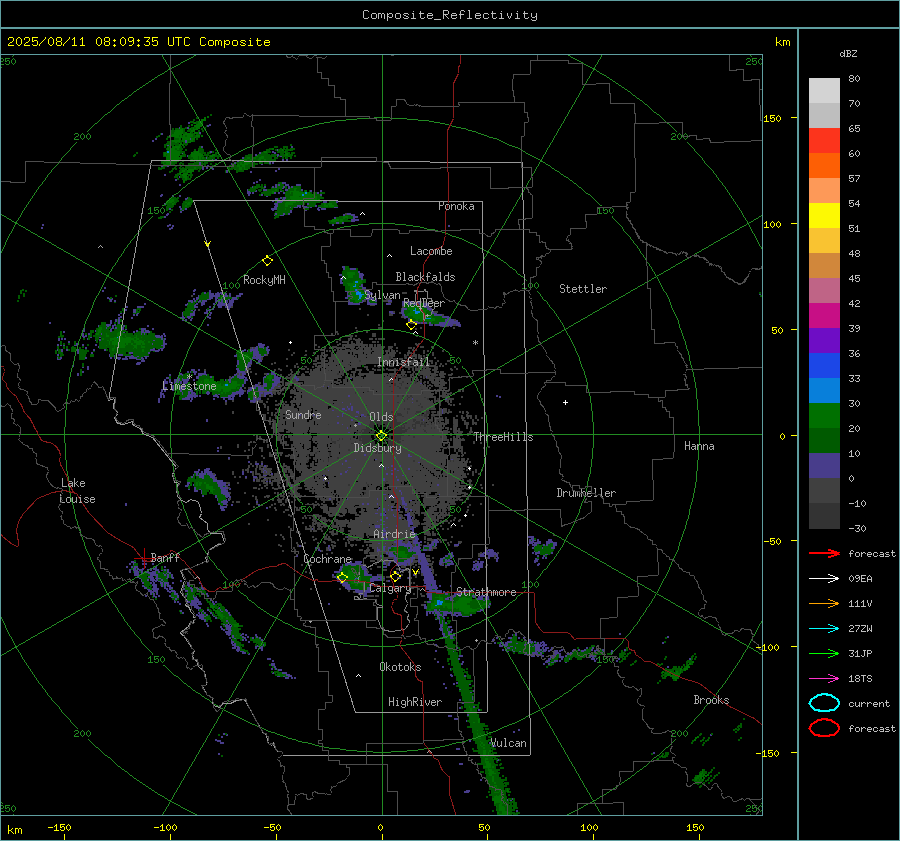The image size is (900, 841).
Task: Click the red forecast arrow in legend
Action: coord(824,553)
